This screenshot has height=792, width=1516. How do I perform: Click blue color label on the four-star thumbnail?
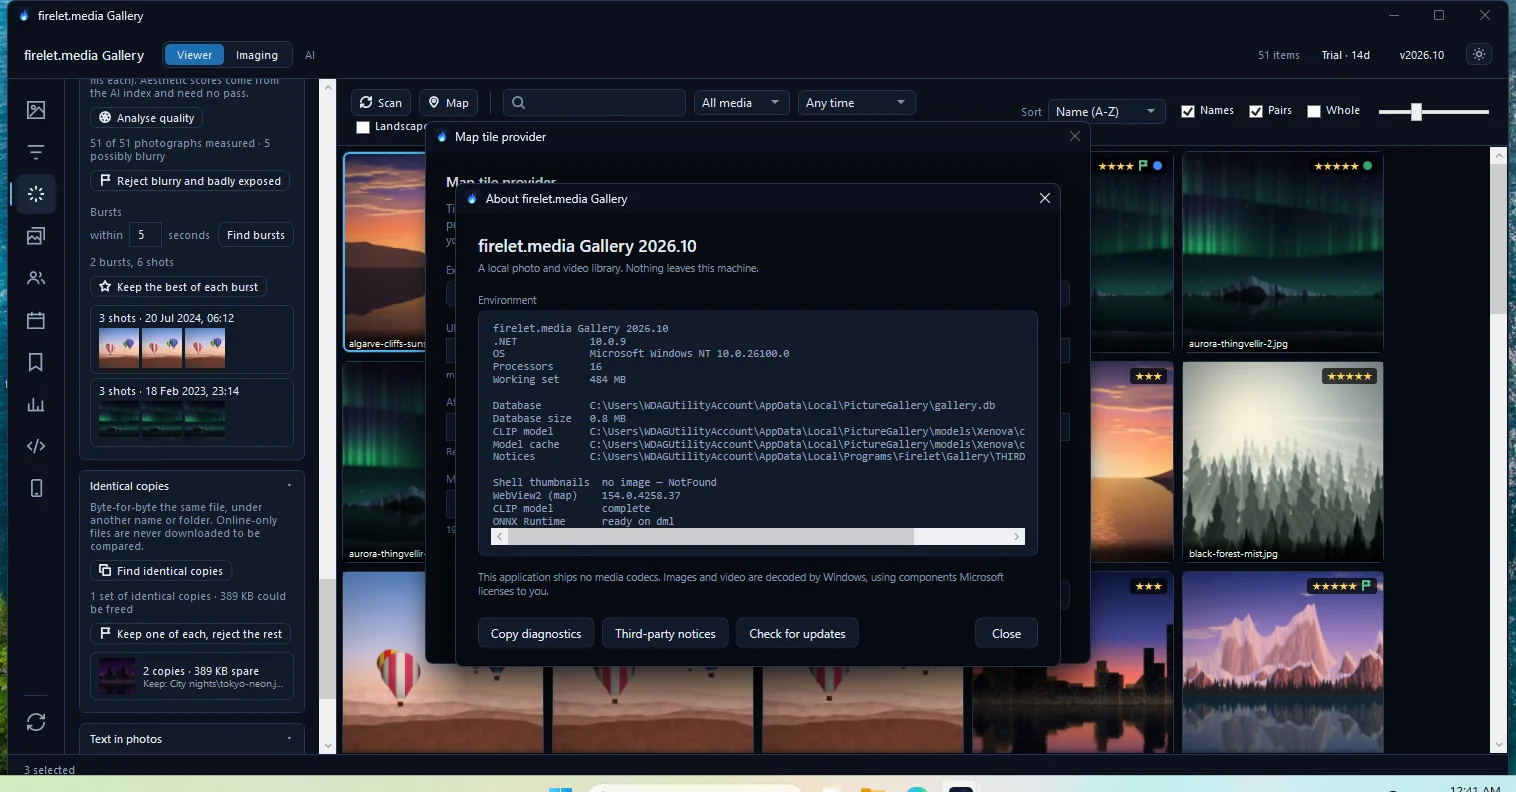pos(1157,166)
